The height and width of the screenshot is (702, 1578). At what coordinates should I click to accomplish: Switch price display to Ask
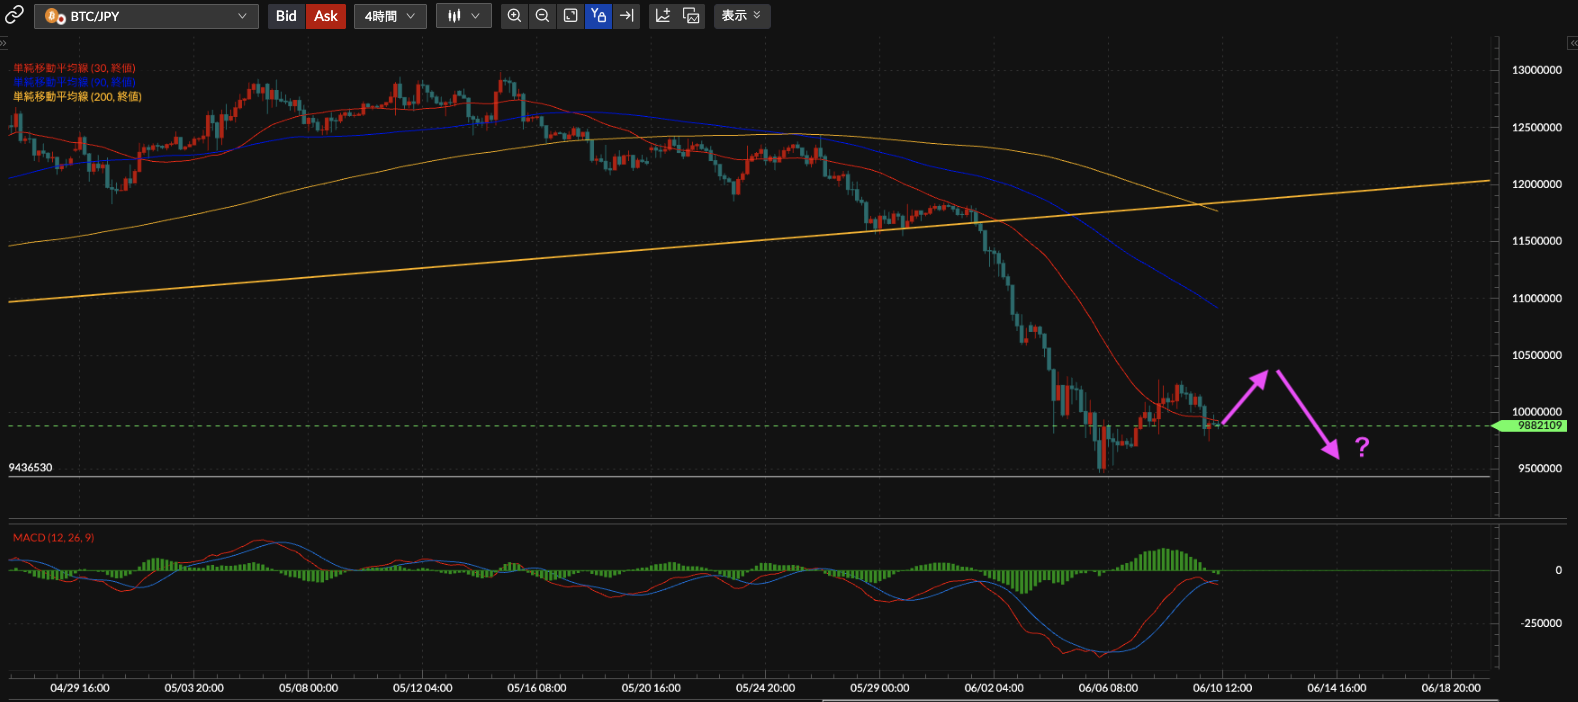pyautogui.click(x=326, y=16)
